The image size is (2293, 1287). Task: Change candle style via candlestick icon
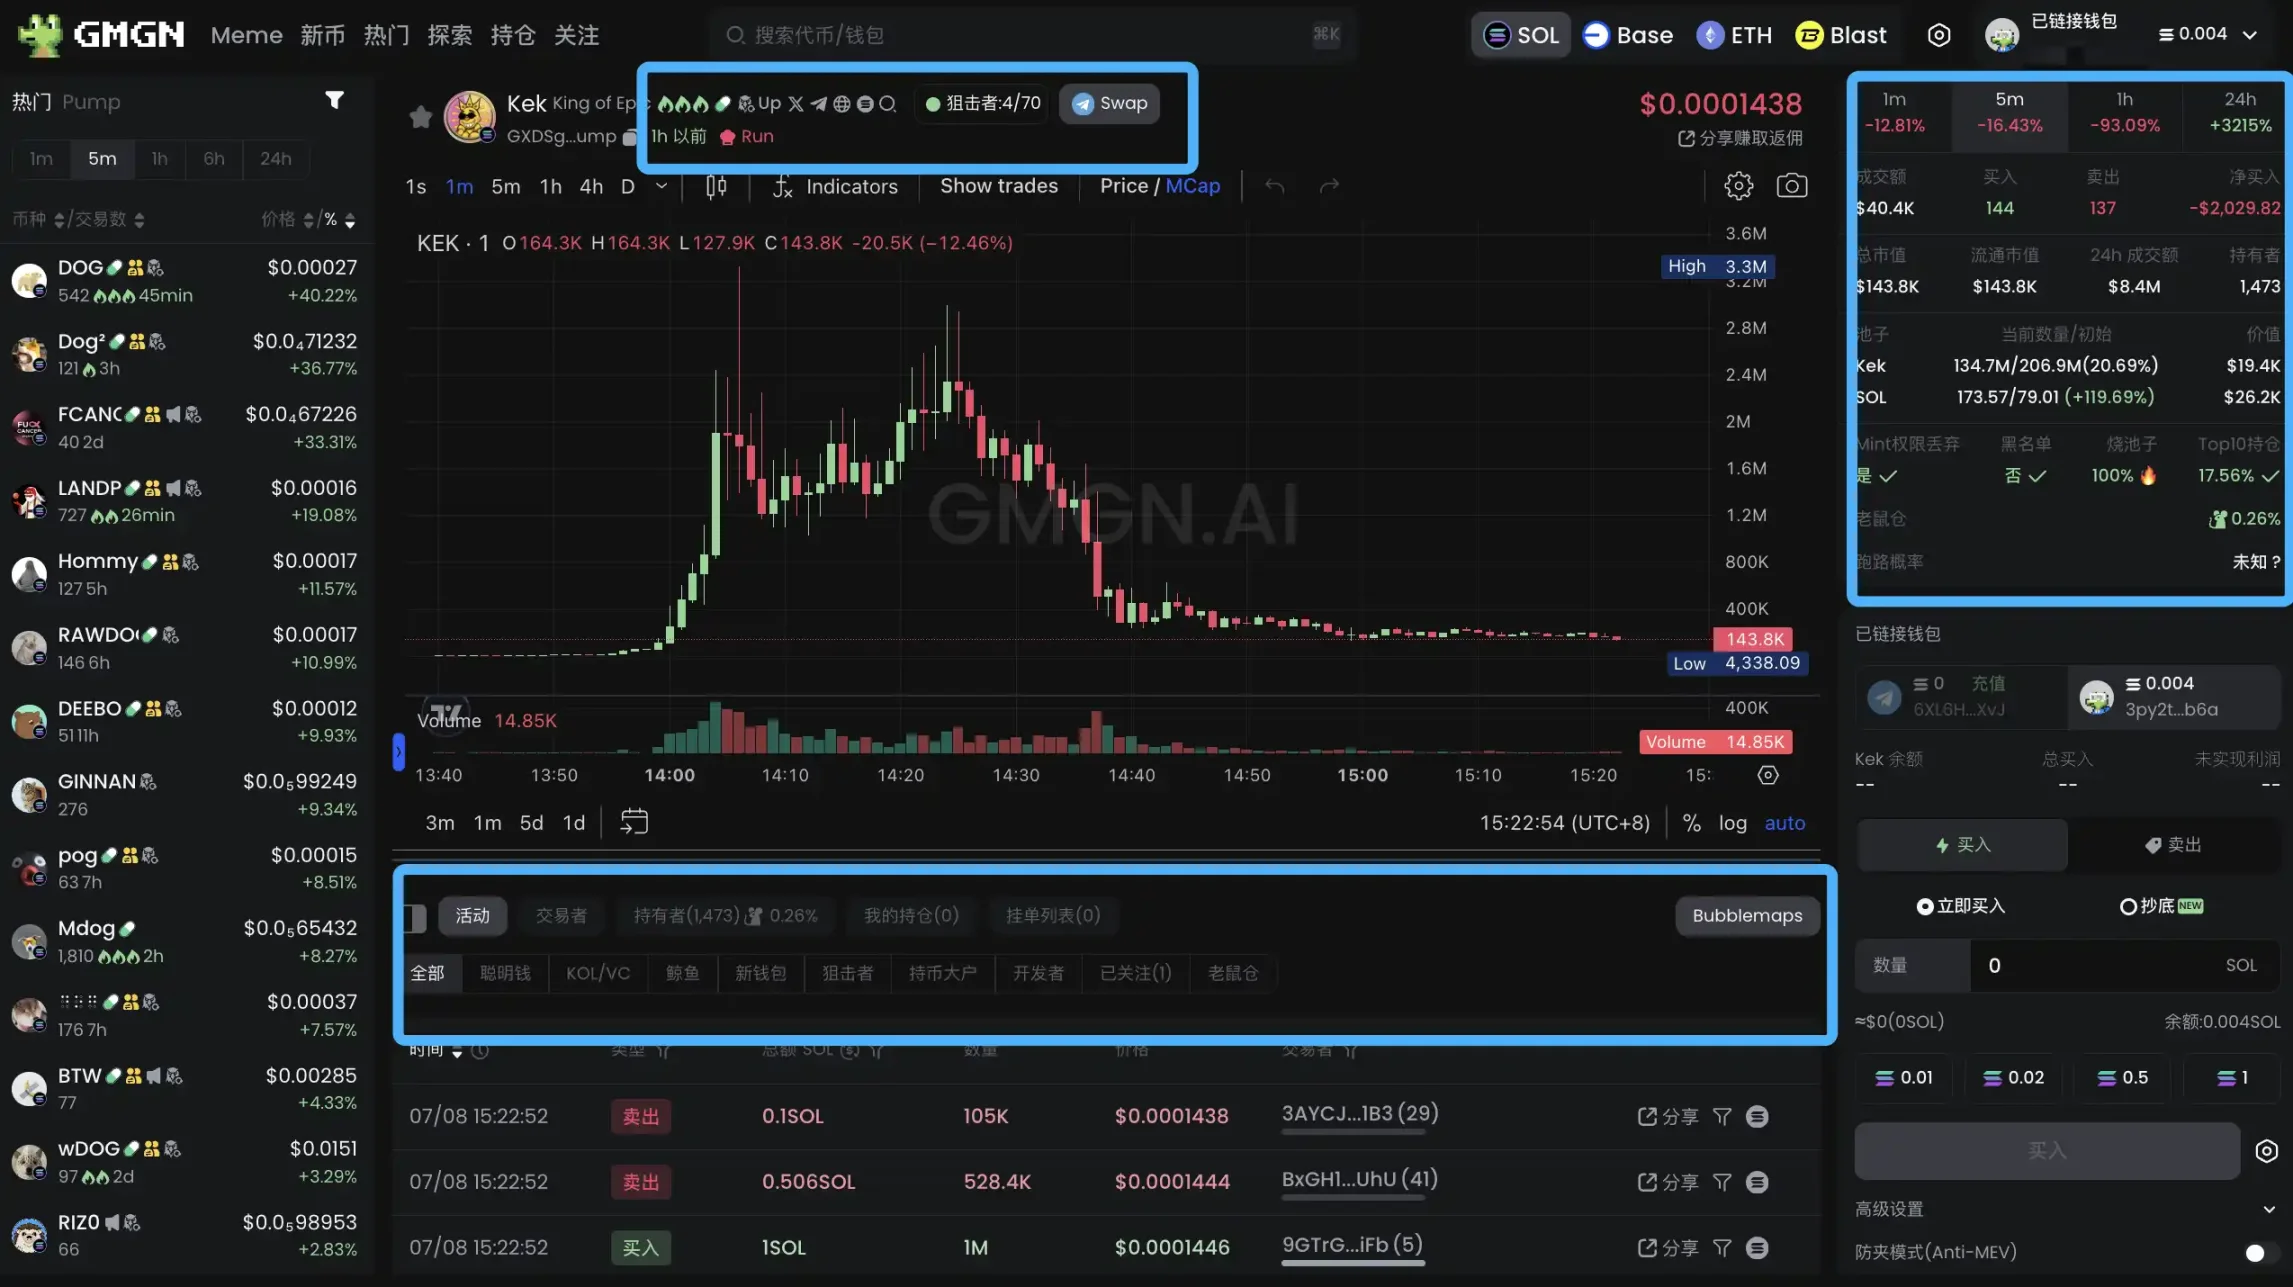pos(715,186)
